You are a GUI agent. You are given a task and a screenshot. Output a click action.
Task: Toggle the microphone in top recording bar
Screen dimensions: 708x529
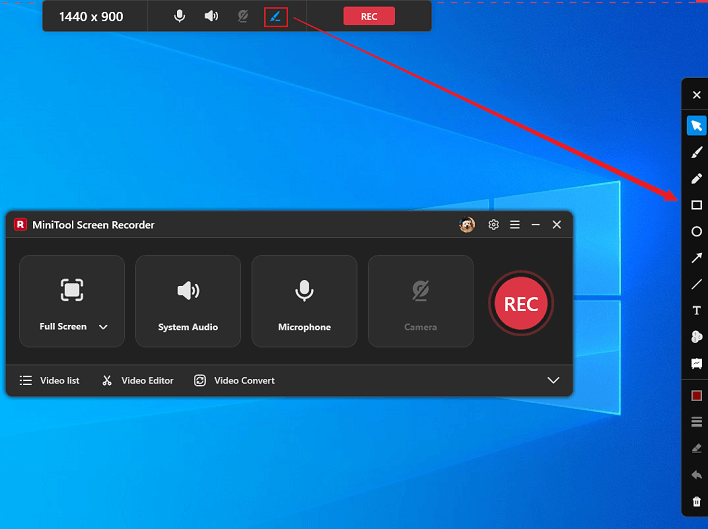tap(179, 16)
